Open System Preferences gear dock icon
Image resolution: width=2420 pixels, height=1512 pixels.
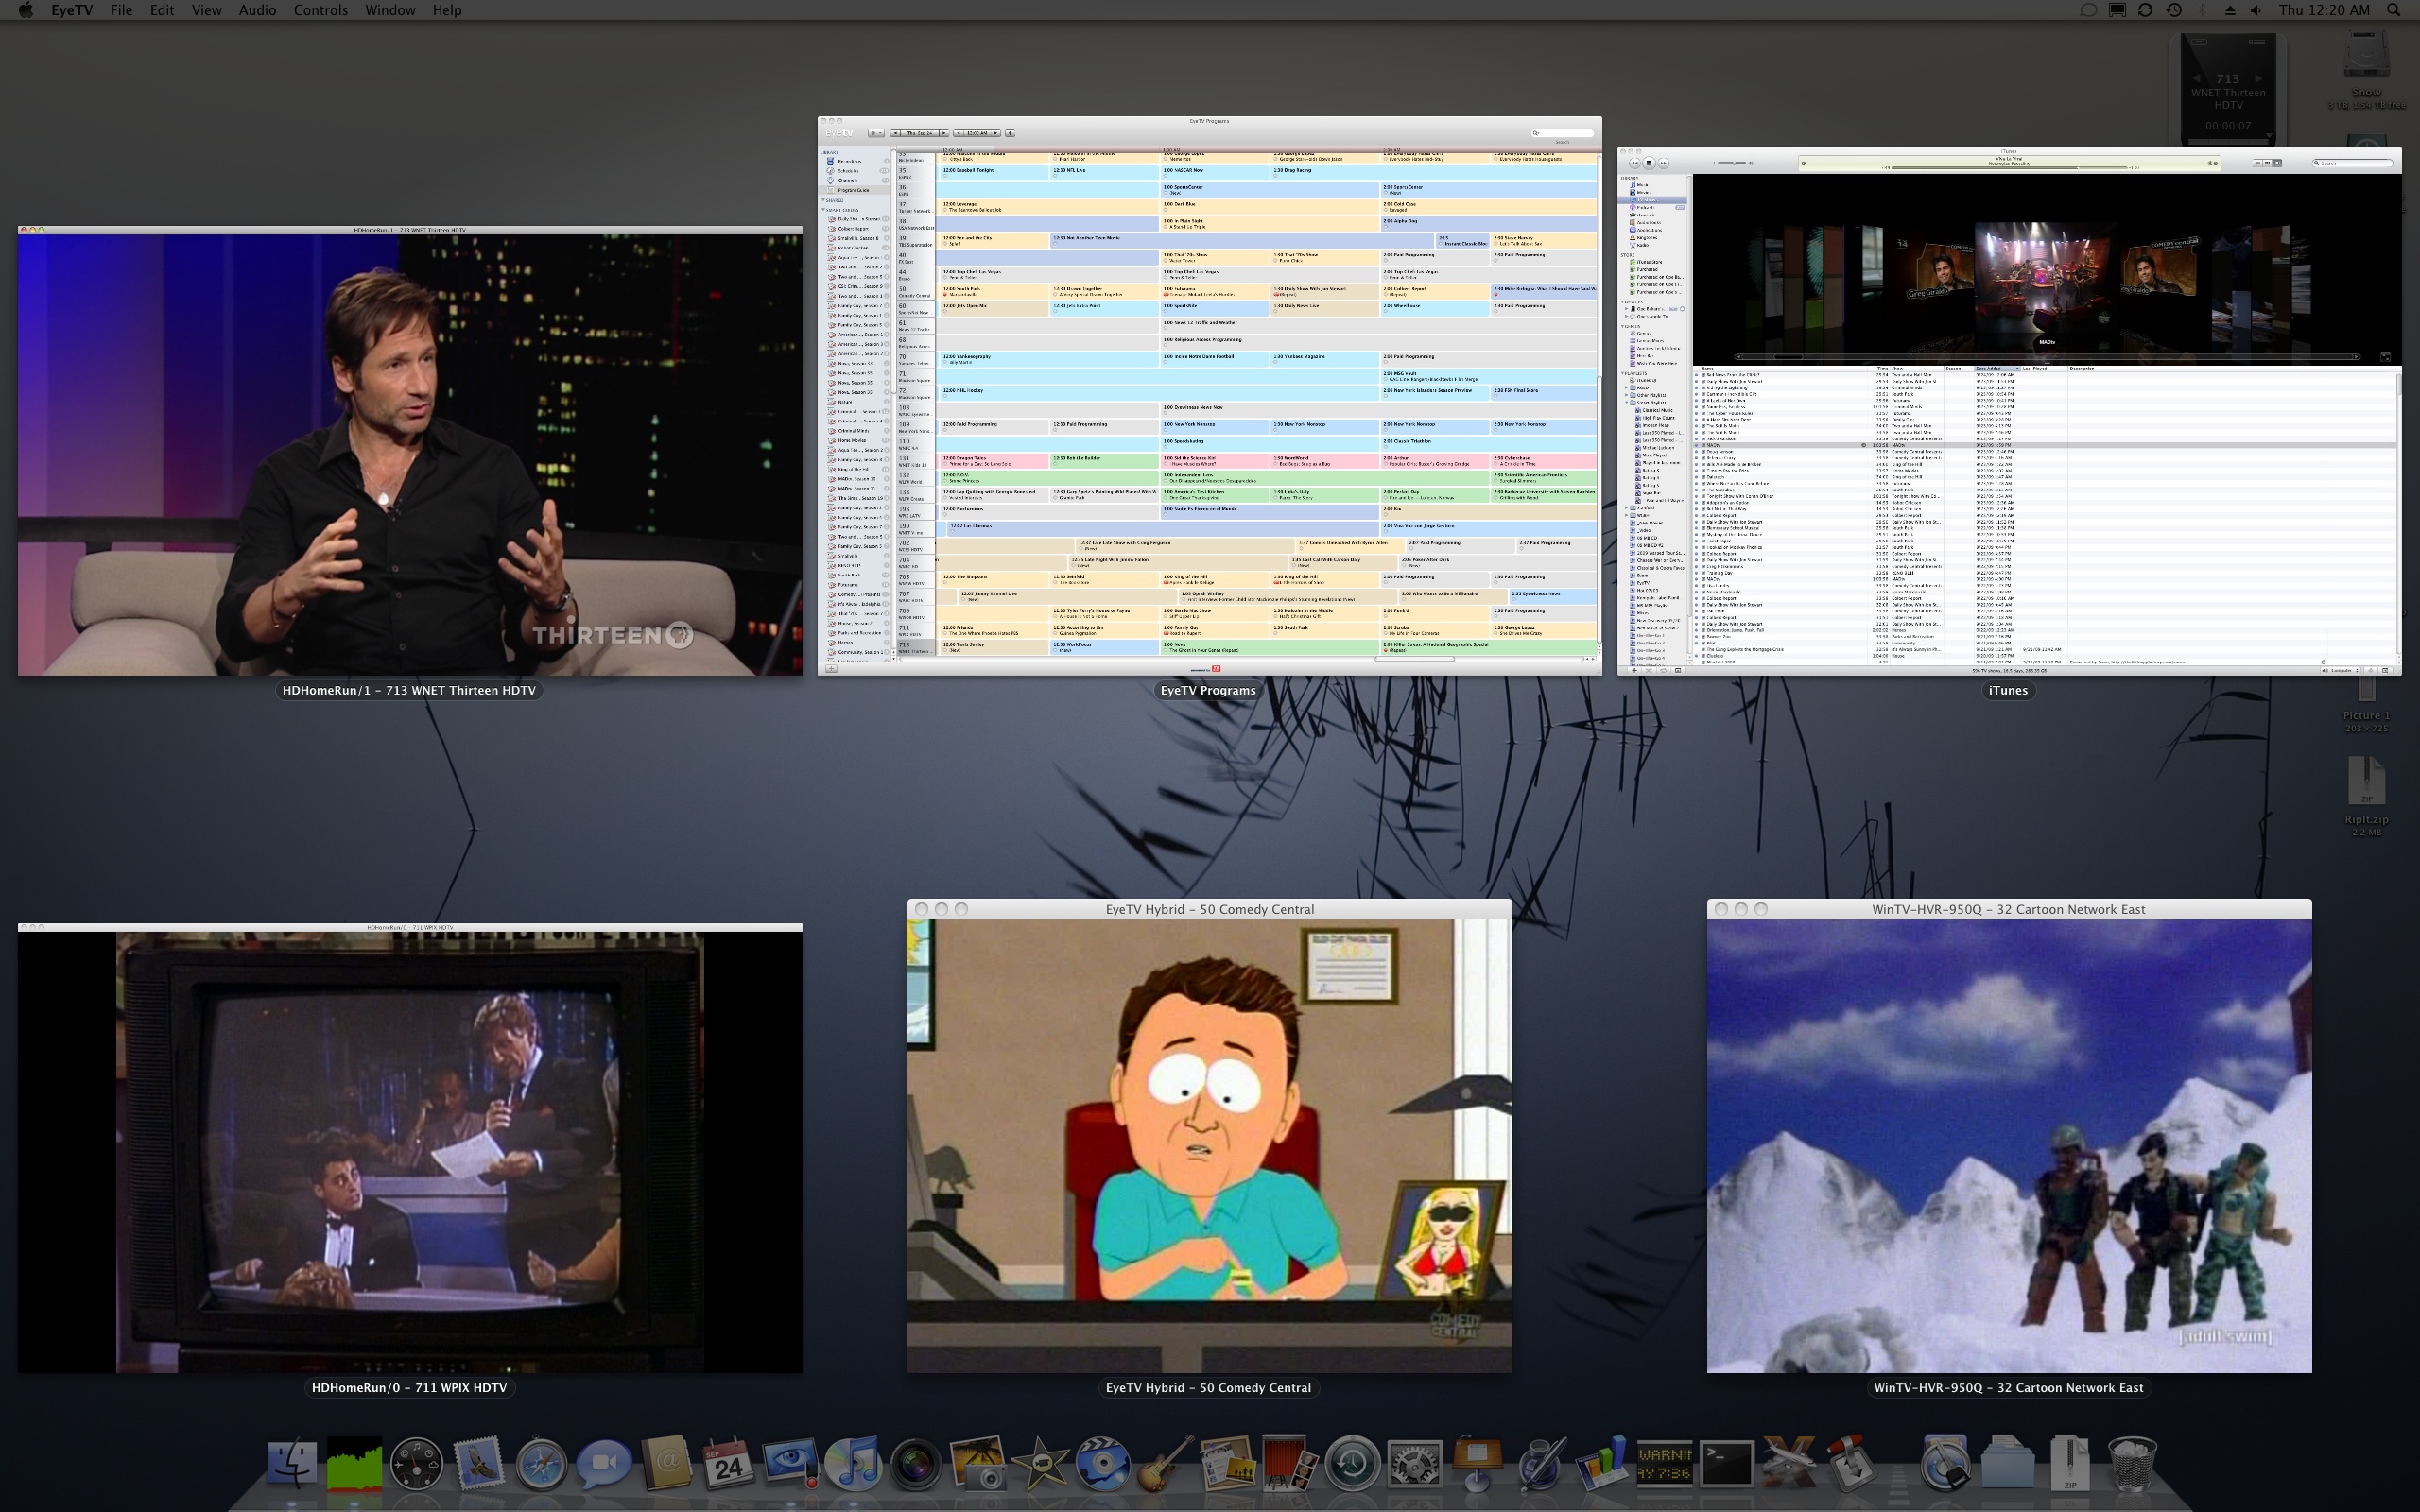tap(1415, 1464)
